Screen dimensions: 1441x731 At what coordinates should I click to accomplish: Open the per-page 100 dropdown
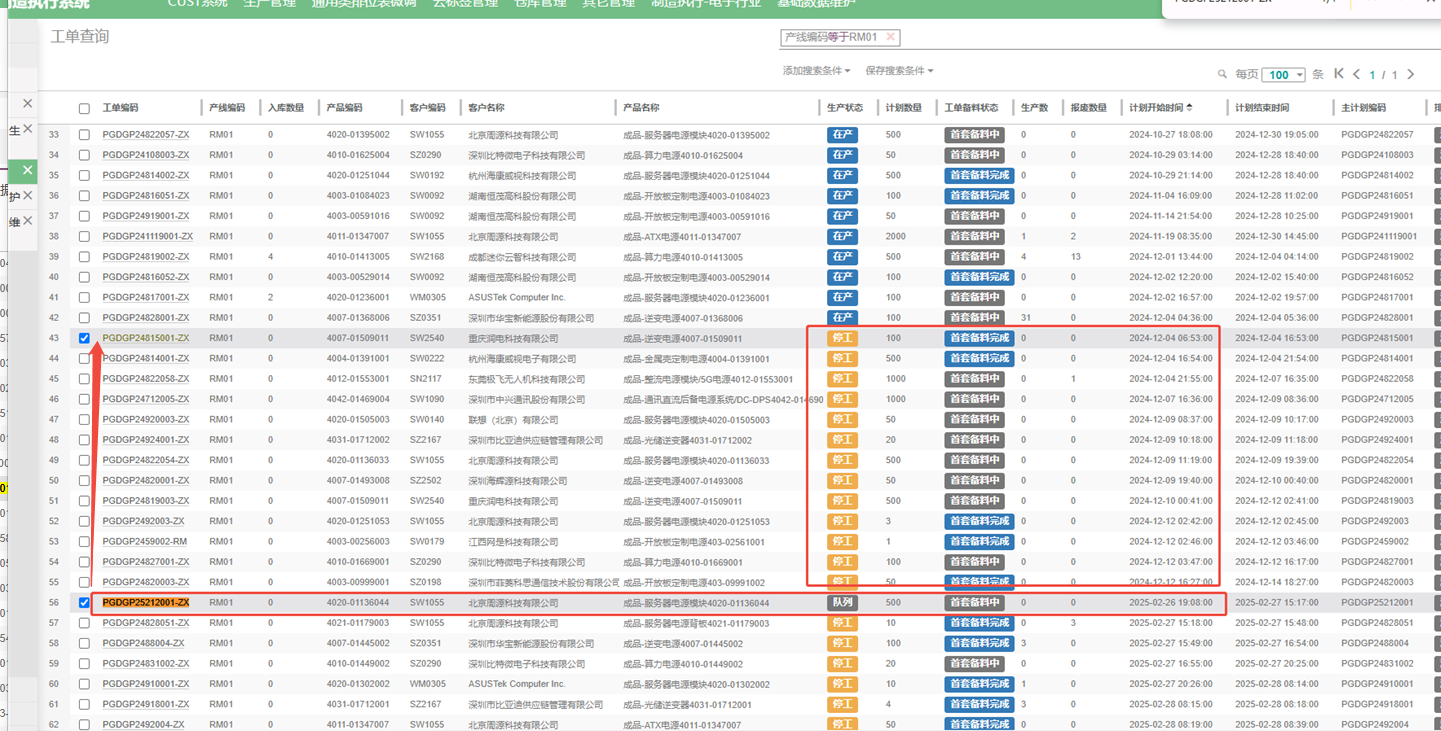(1283, 75)
